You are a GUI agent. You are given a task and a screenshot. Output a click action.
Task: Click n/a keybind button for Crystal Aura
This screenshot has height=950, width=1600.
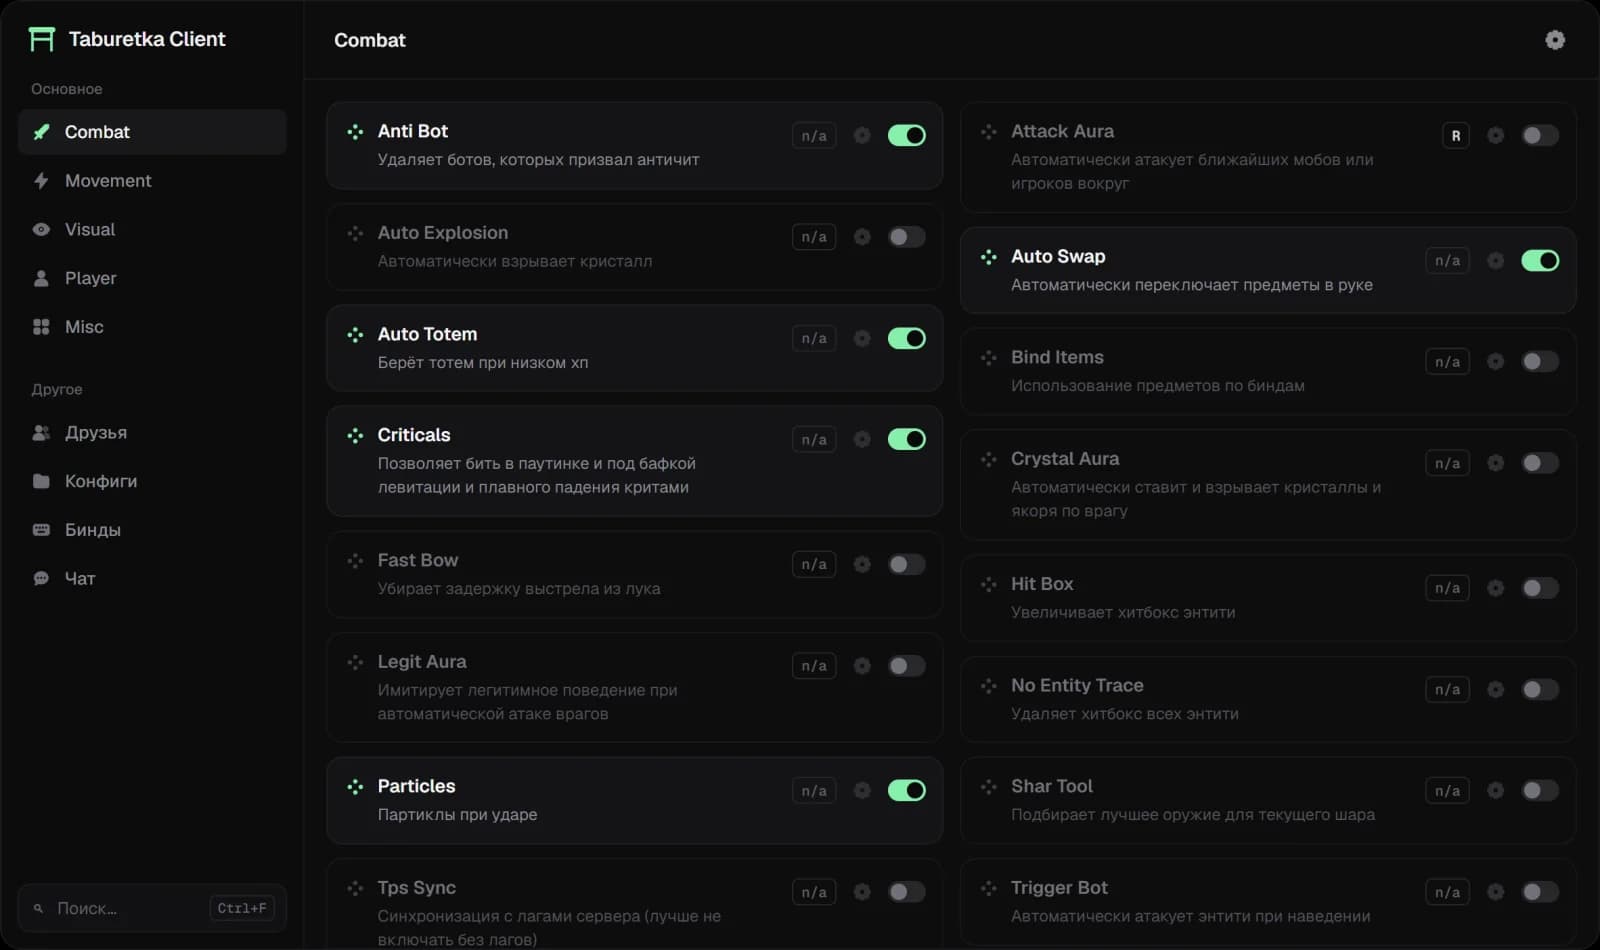(x=1447, y=463)
